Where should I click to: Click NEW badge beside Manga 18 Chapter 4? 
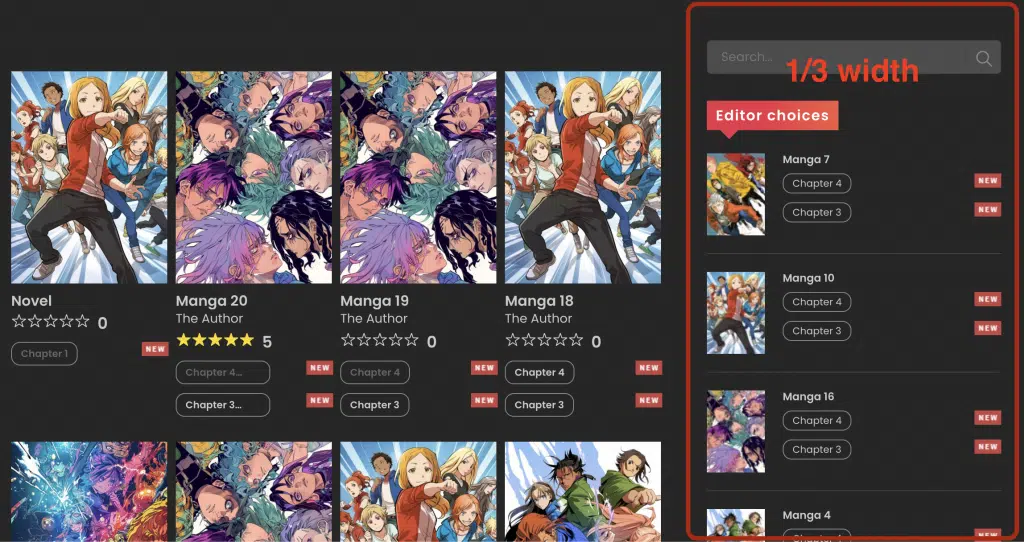(649, 368)
